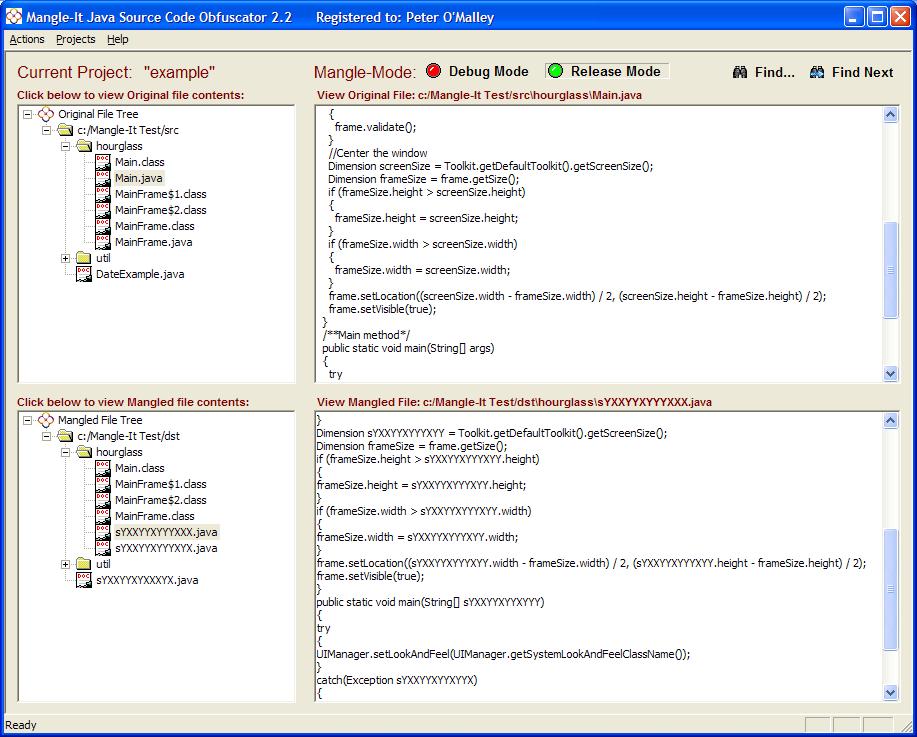Select Main.class in Mangled tree

point(139,468)
